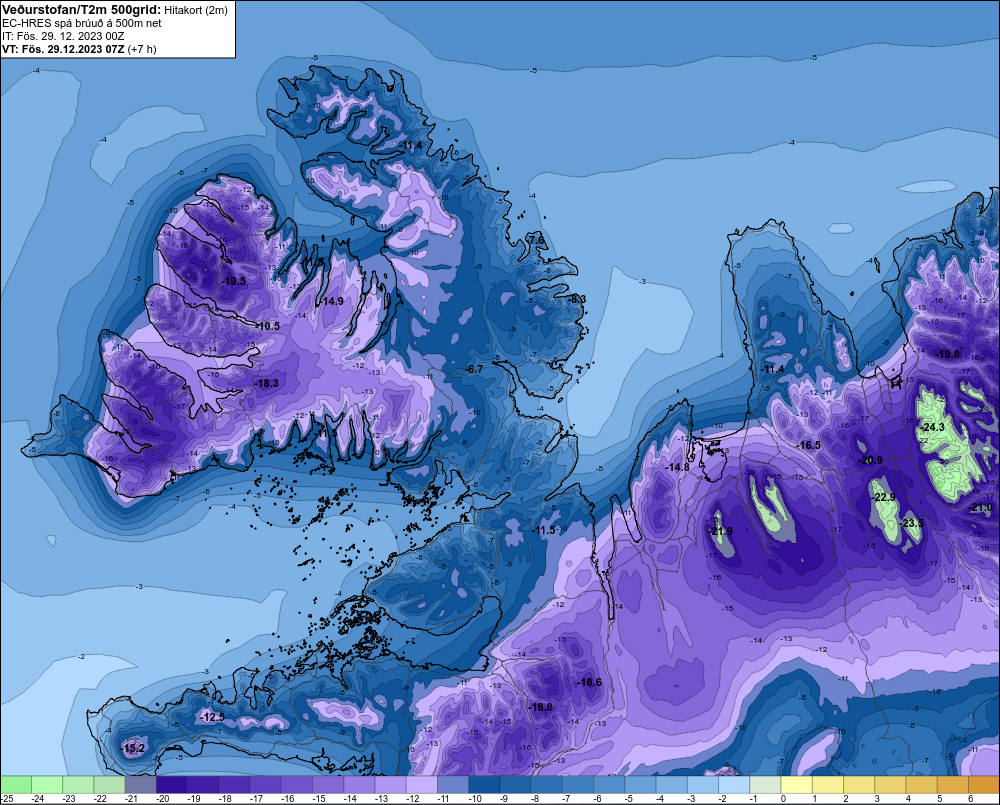Click the title text 'Veðurstofan/T2m 500grid'

tap(80, 10)
